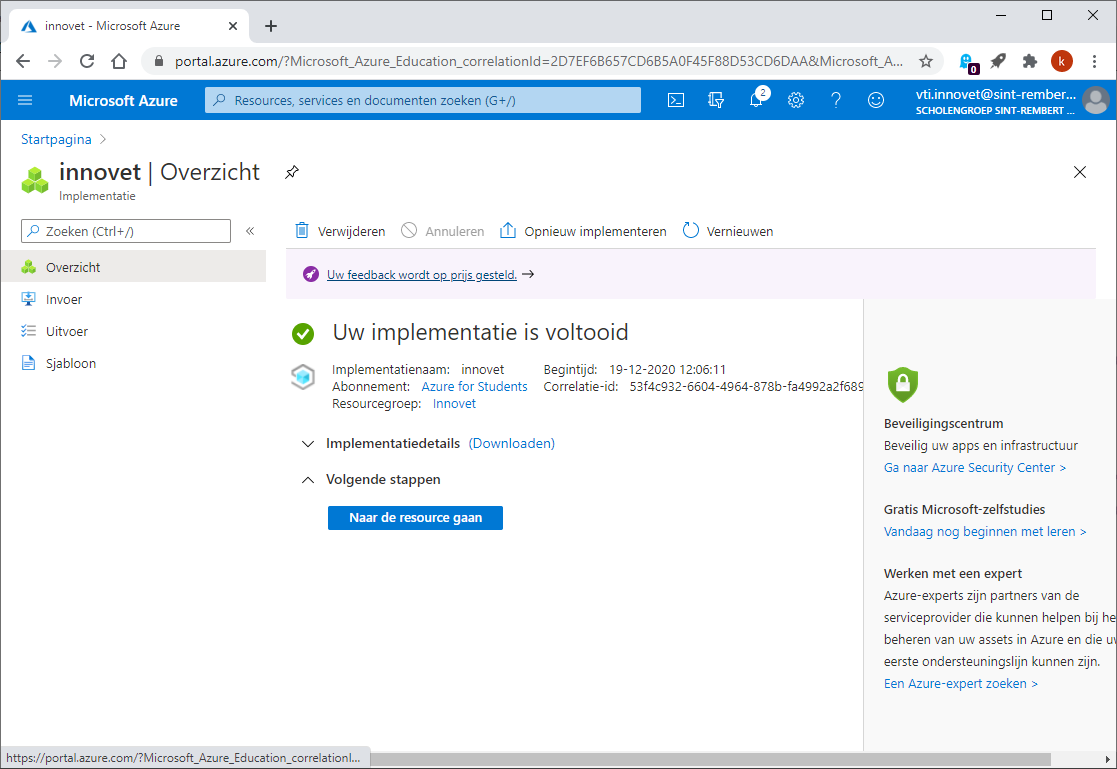Click Ga naar Azure Security Center link
1117x769 pixels.
975,468
